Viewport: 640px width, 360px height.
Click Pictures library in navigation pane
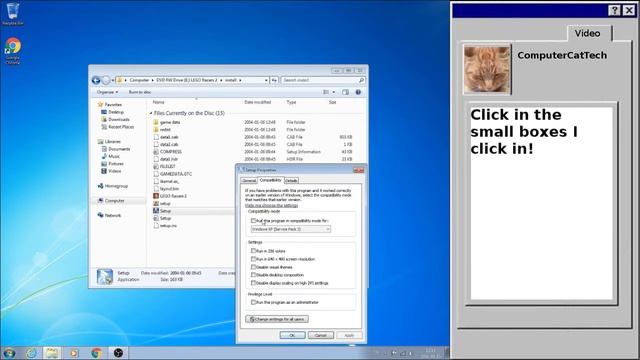(x=116, y=164)
